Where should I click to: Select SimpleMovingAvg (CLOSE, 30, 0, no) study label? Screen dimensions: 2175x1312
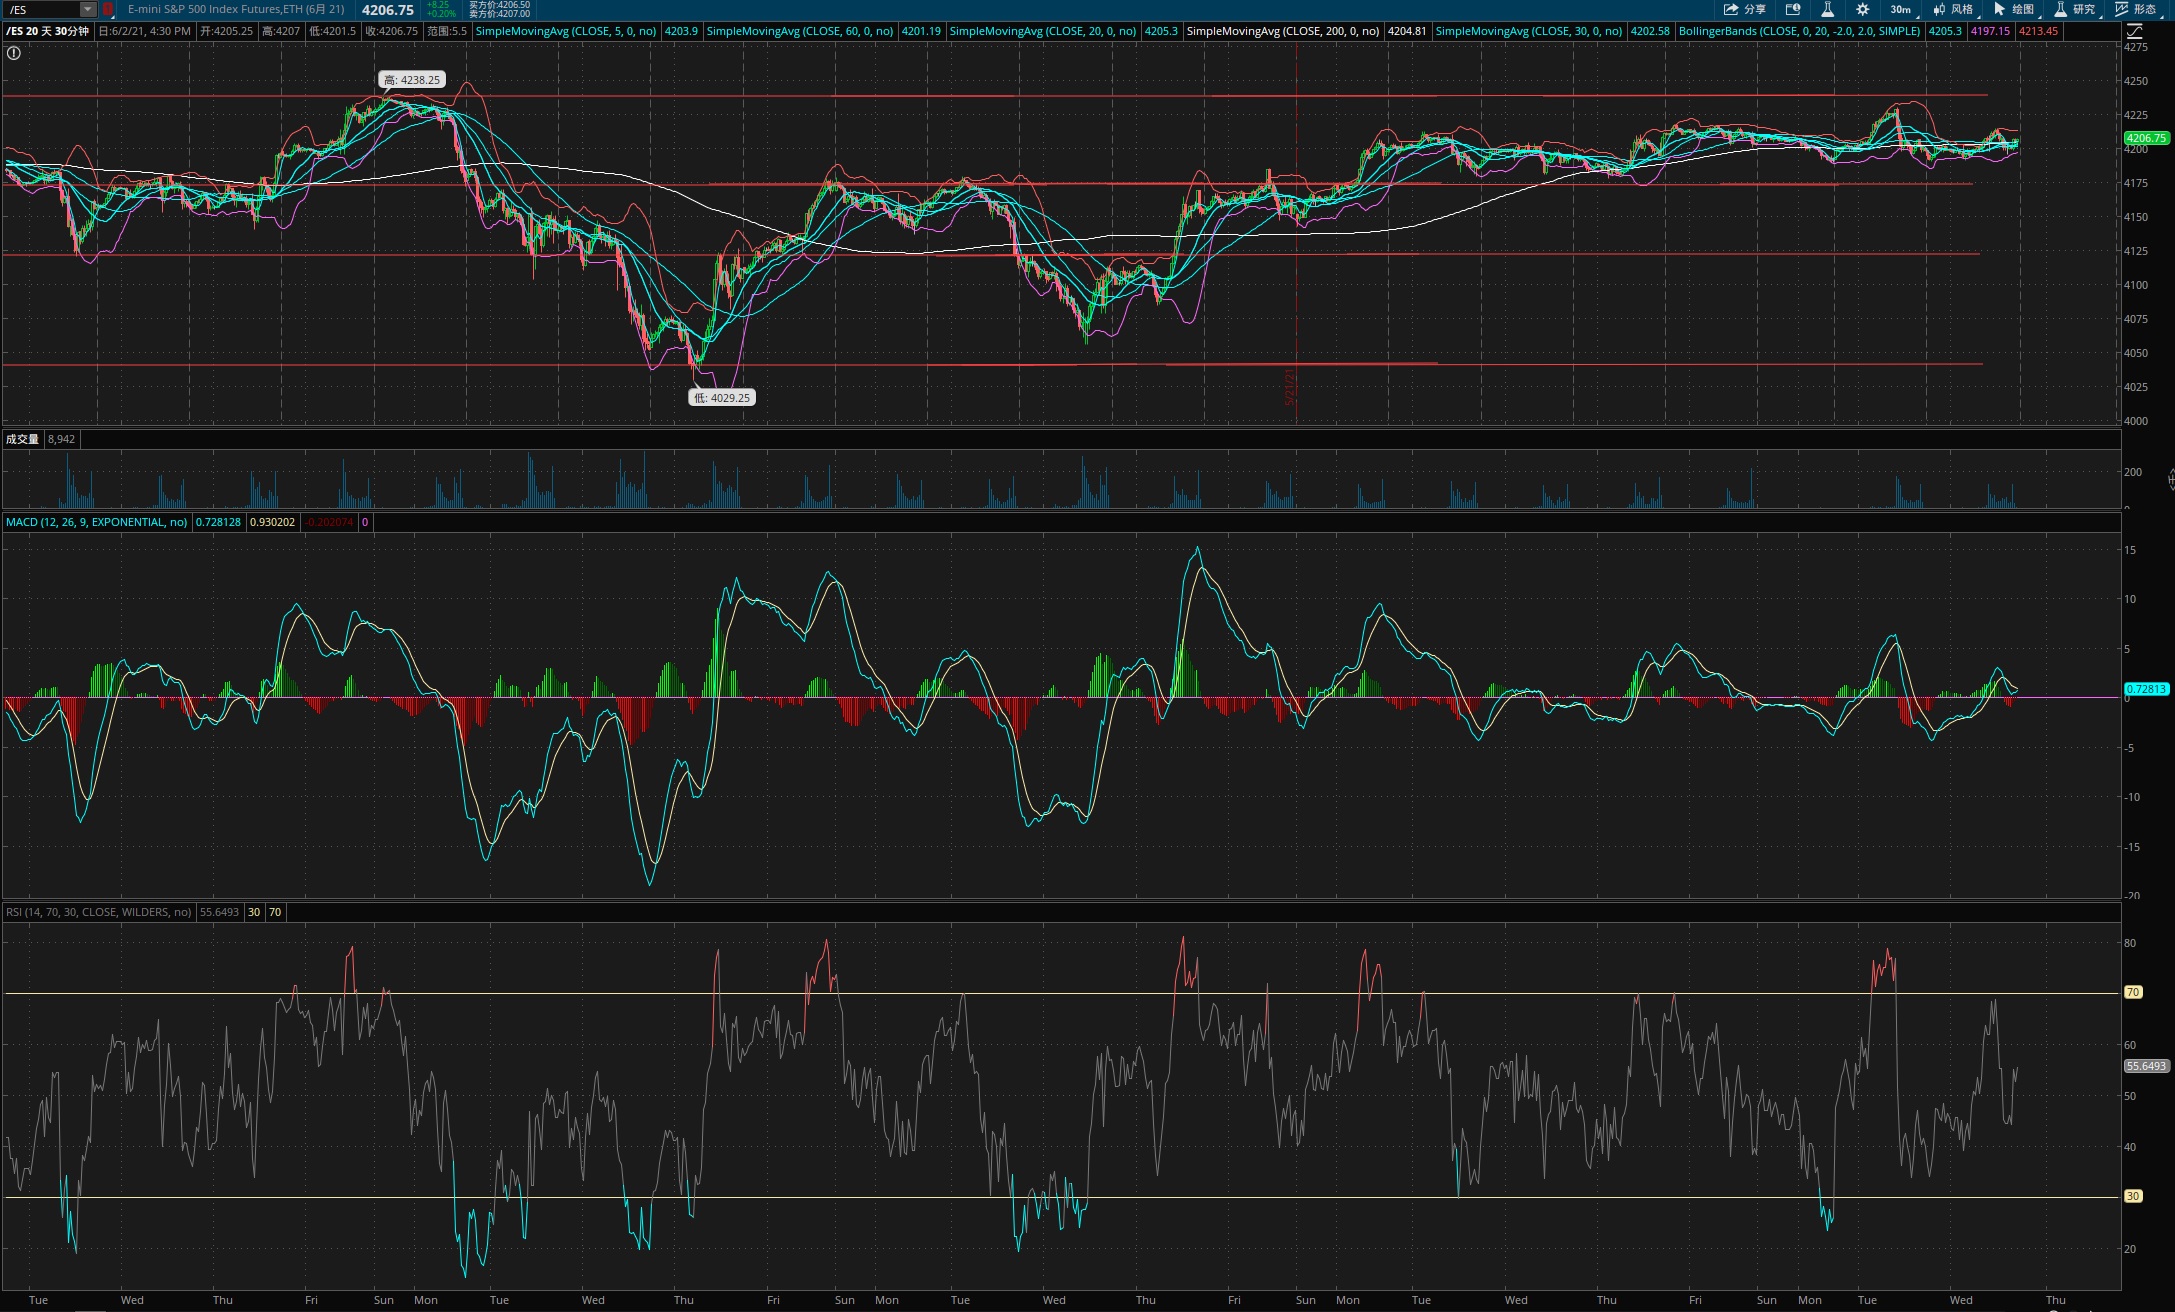coord(1529,31)
